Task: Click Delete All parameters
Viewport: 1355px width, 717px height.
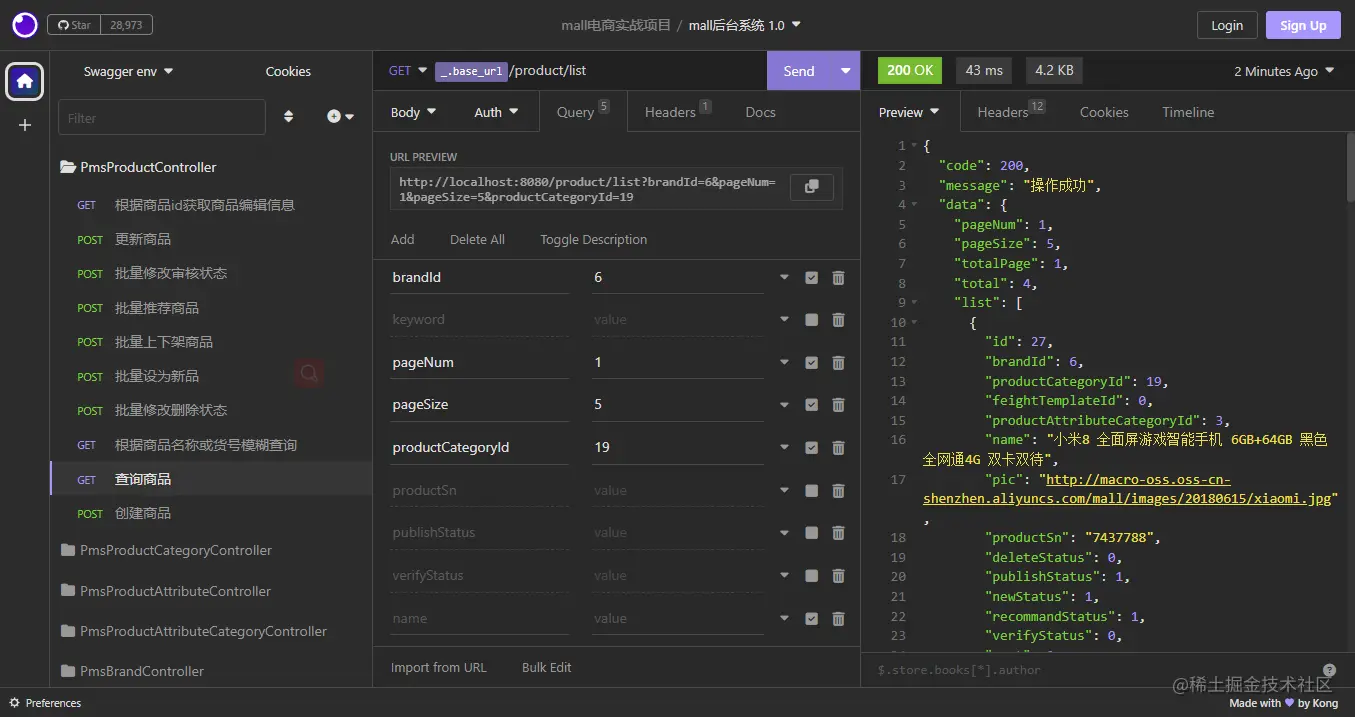Action: 477,239
